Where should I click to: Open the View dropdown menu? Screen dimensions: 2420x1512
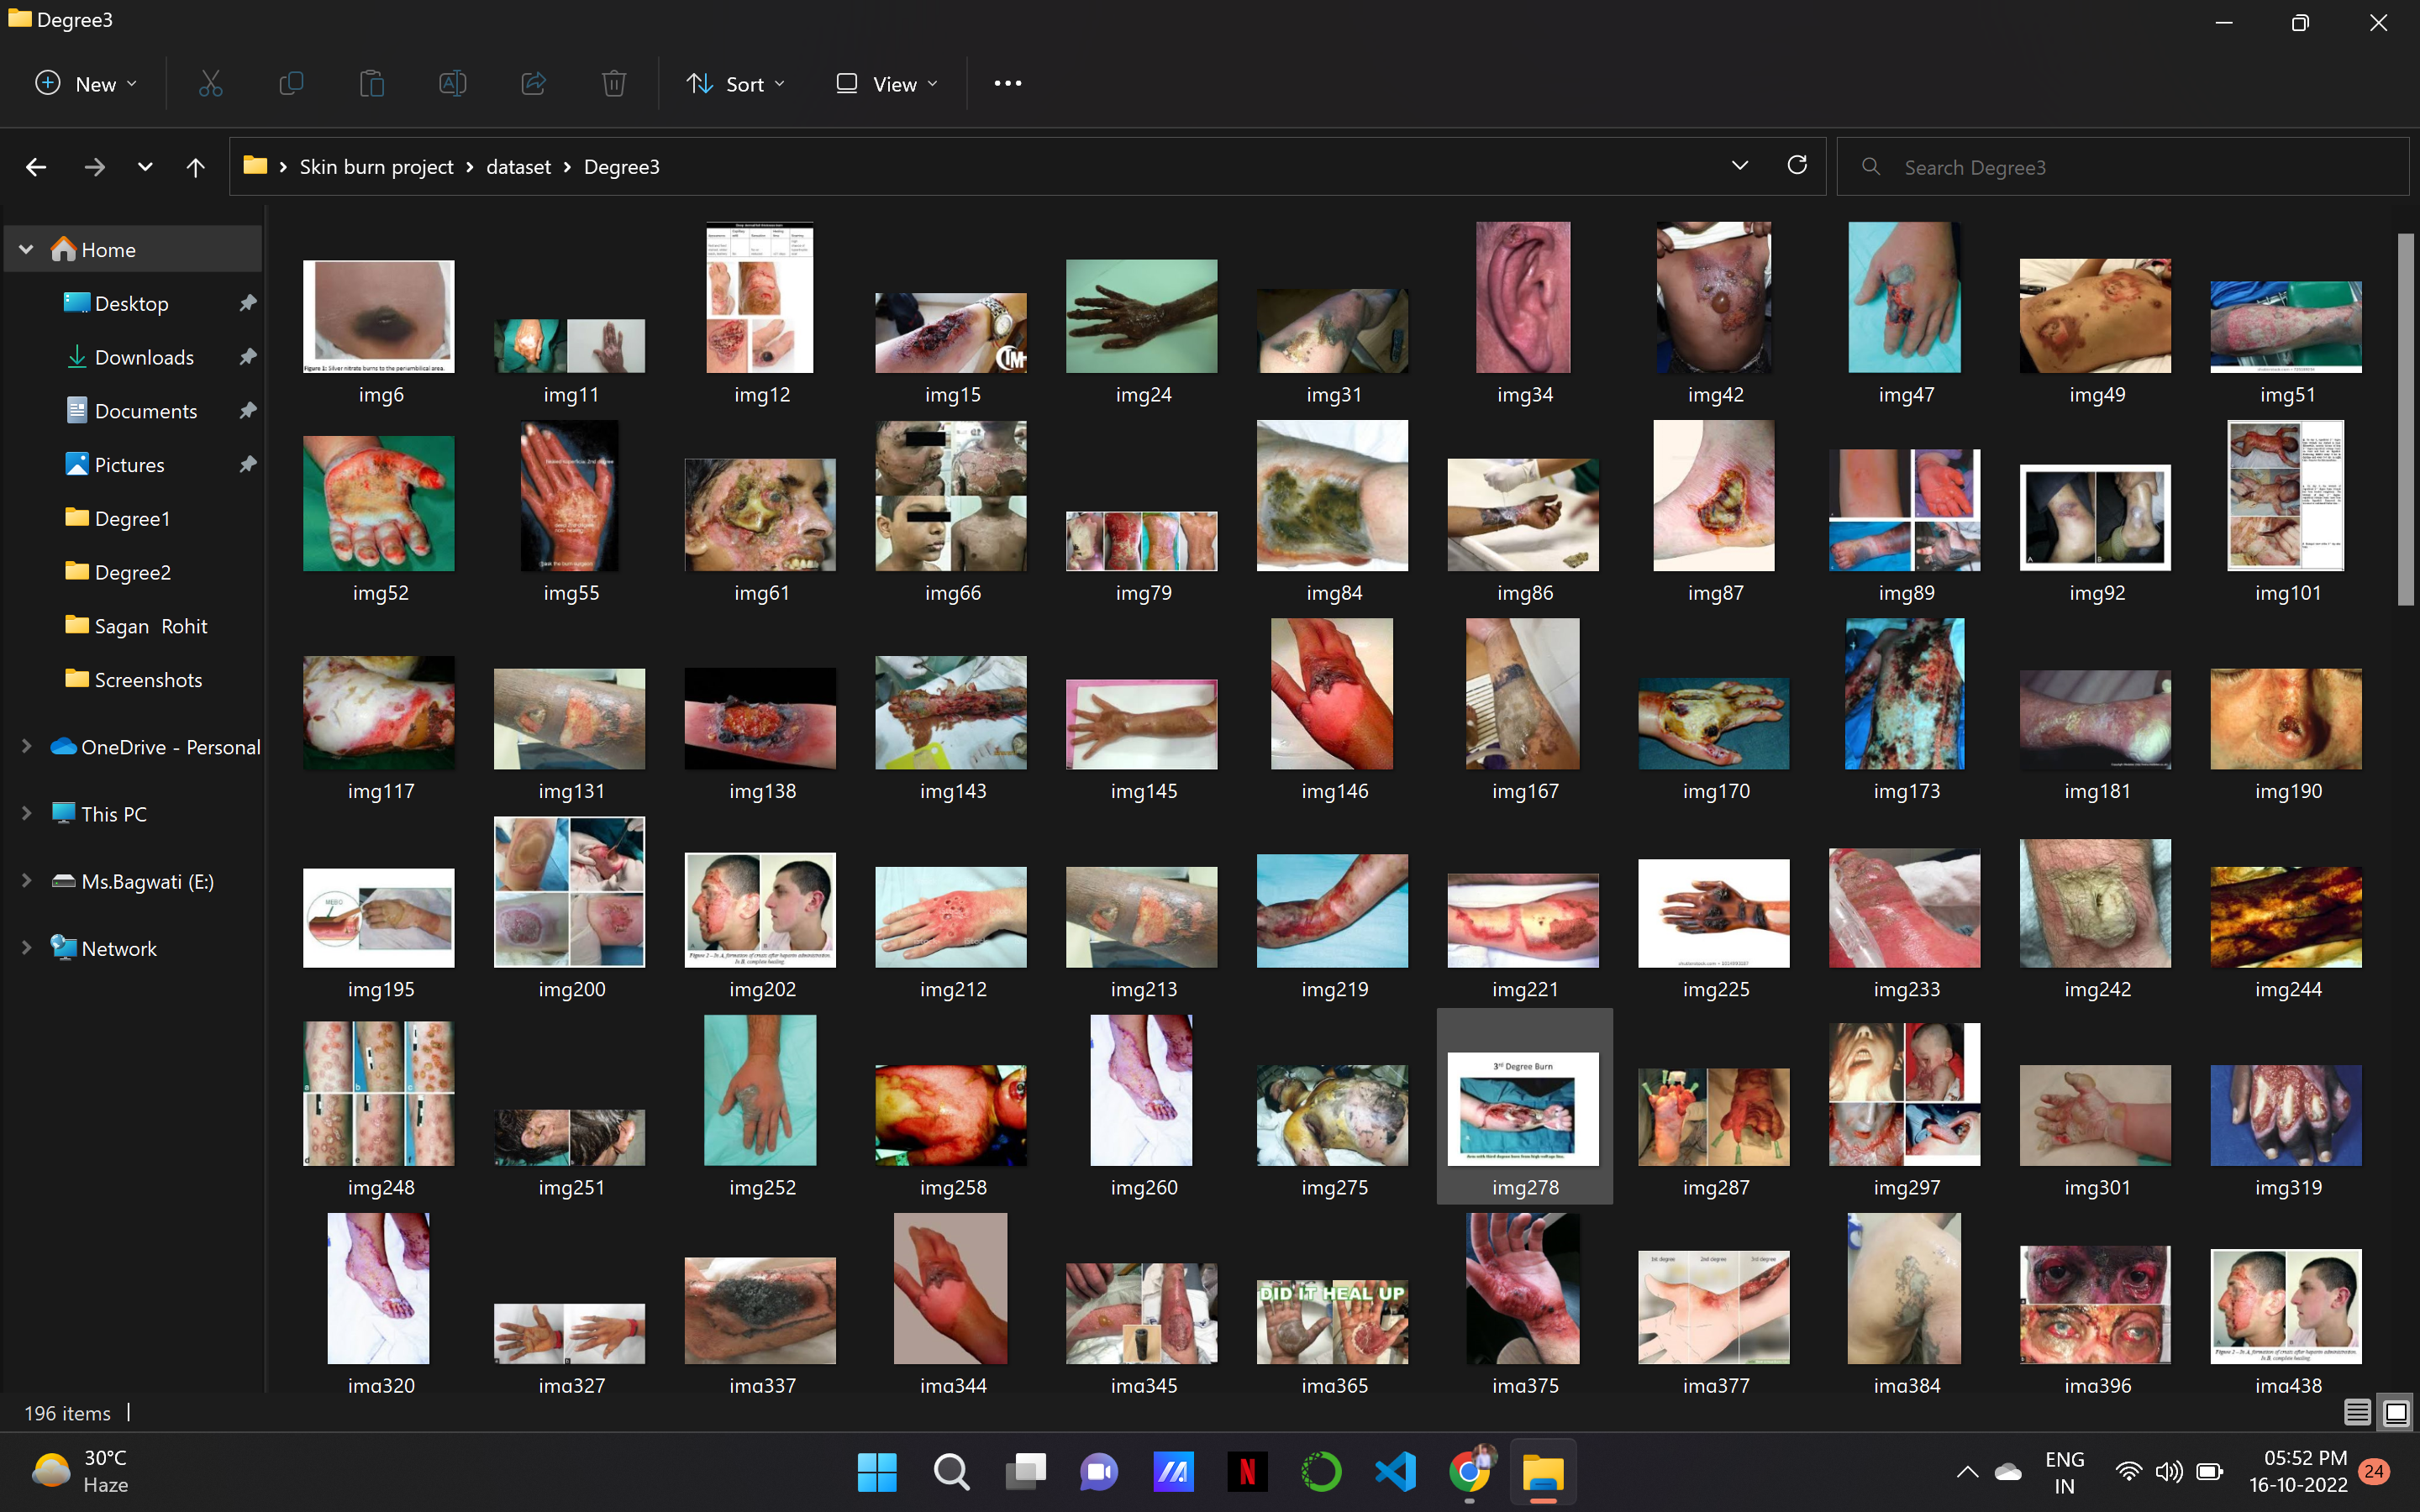(x=887, y=84)
